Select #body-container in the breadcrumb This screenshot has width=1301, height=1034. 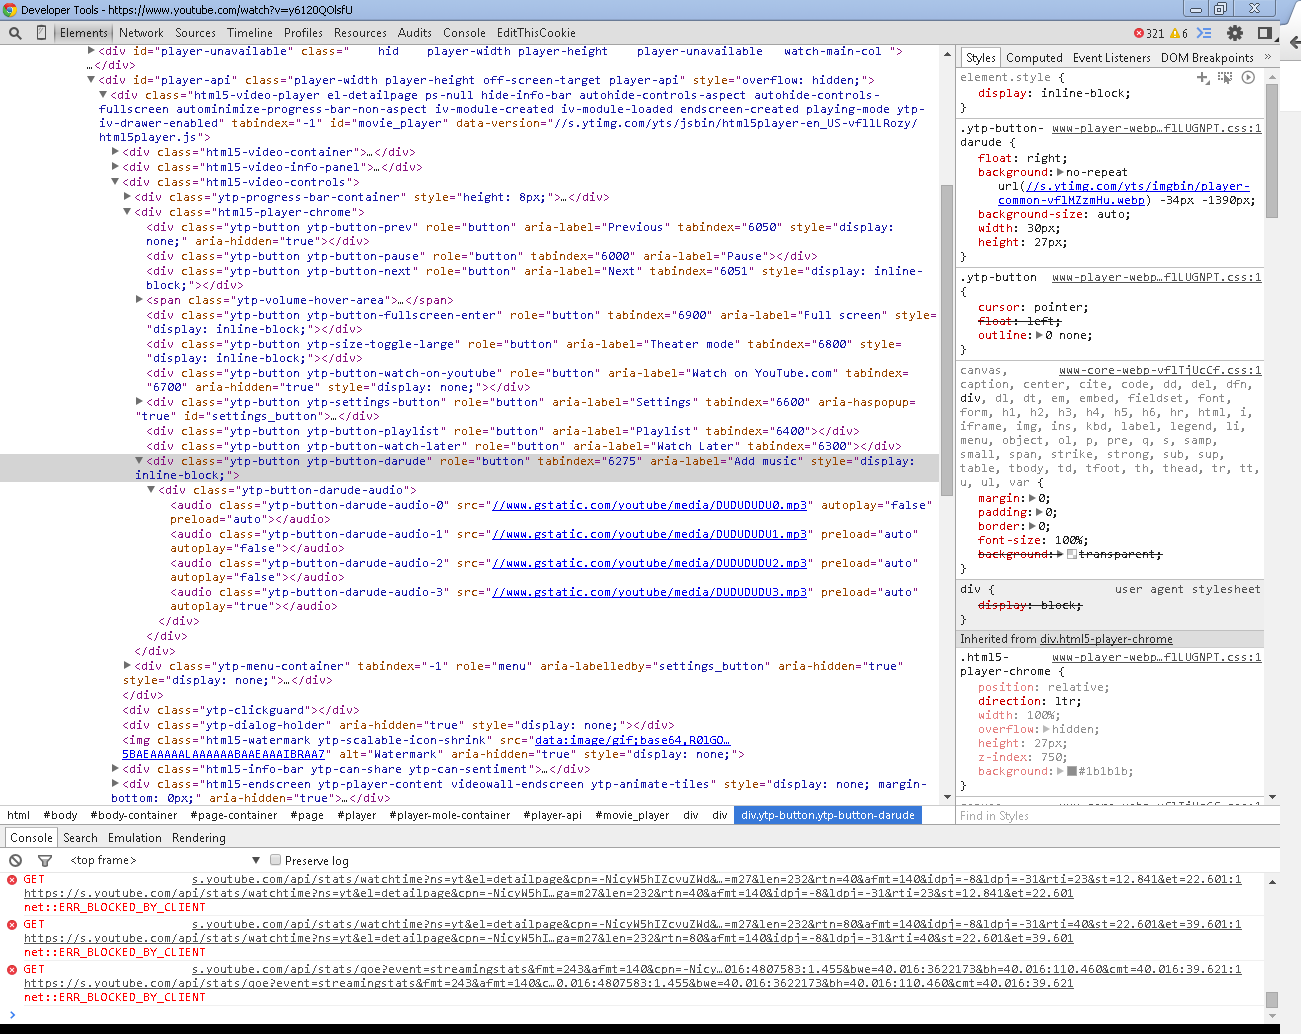(134, 815)
